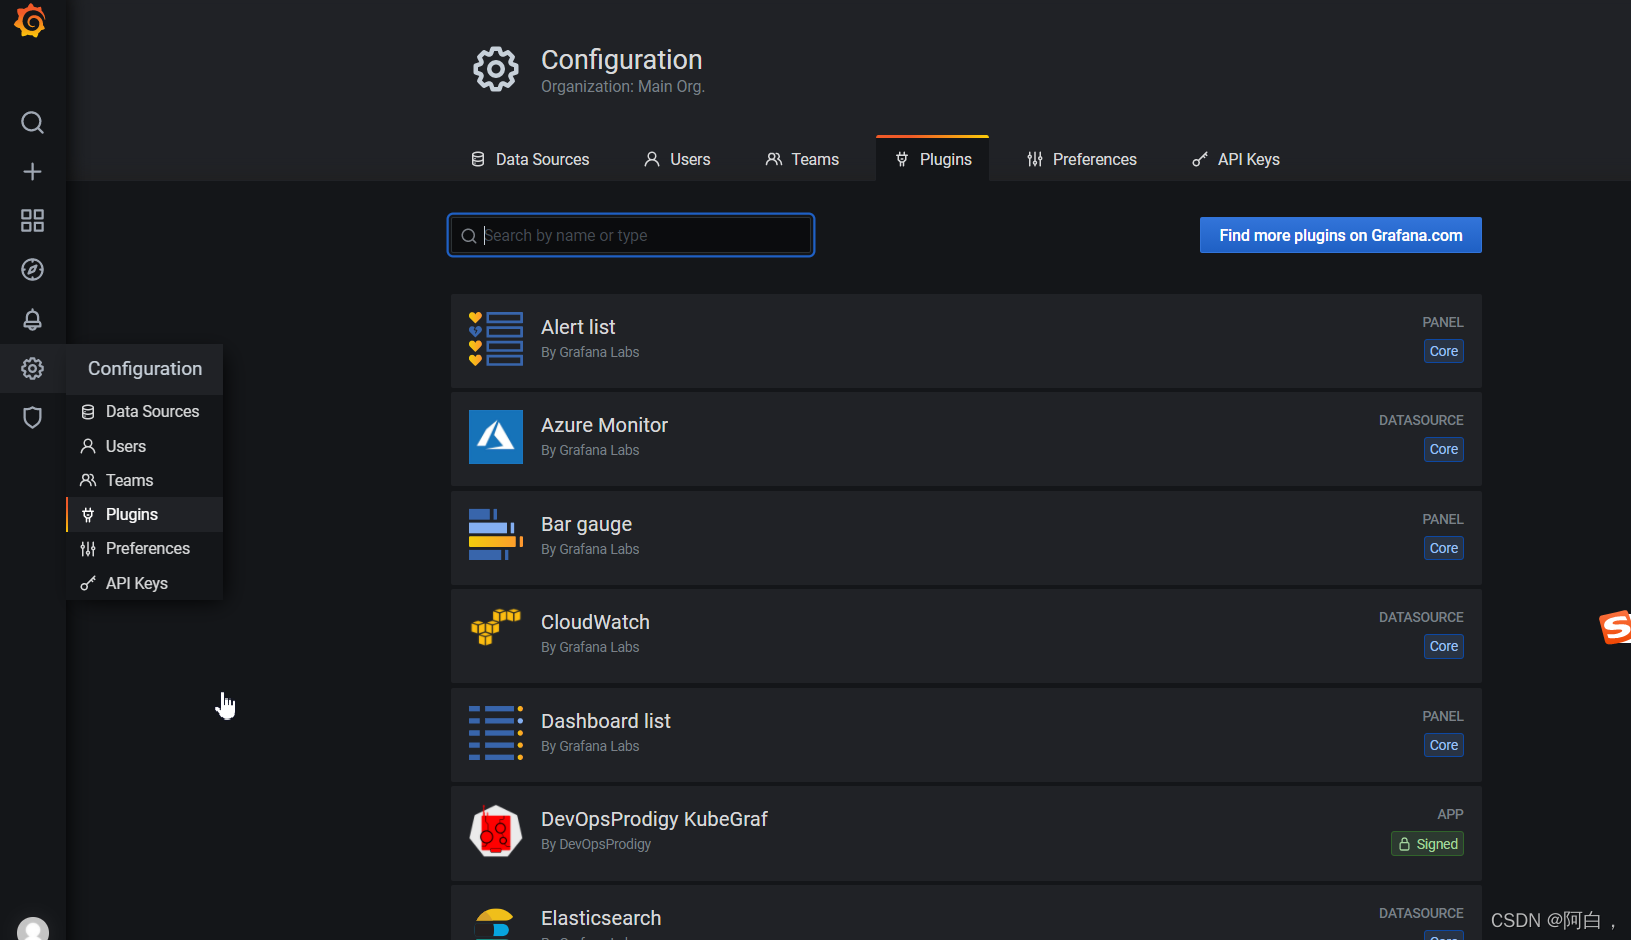Open Users in Configuration flyout menu
The image size is (1631, 940).
[145, 446]
